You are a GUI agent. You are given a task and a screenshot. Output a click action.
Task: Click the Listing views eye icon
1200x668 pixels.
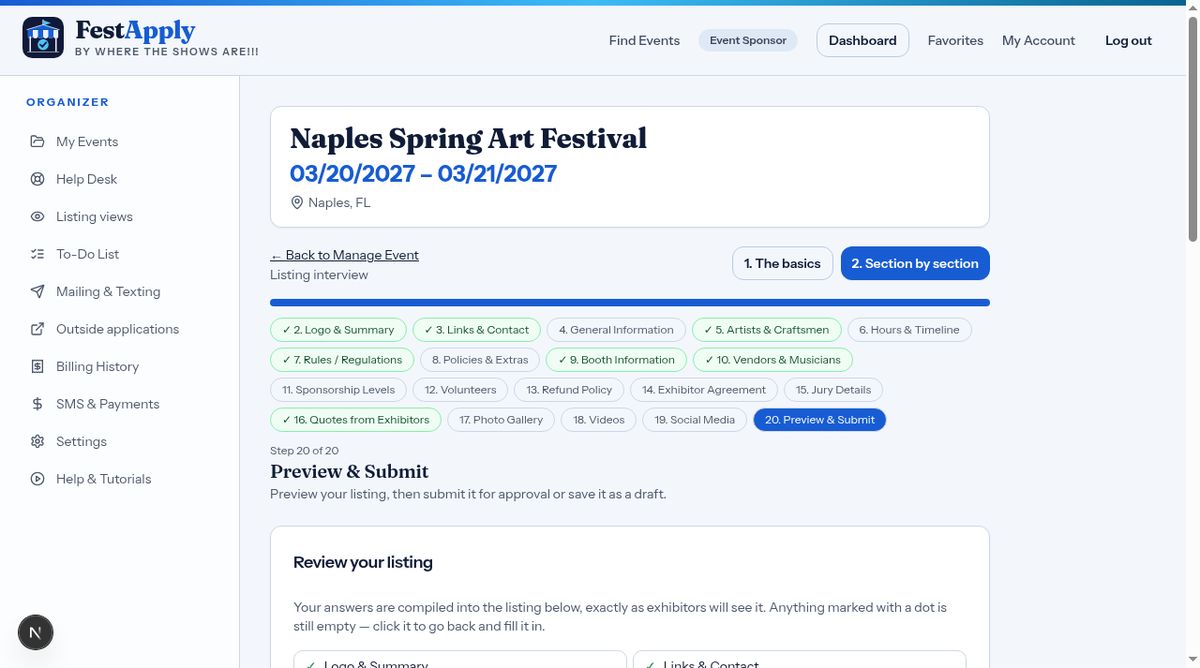point(37,216)
